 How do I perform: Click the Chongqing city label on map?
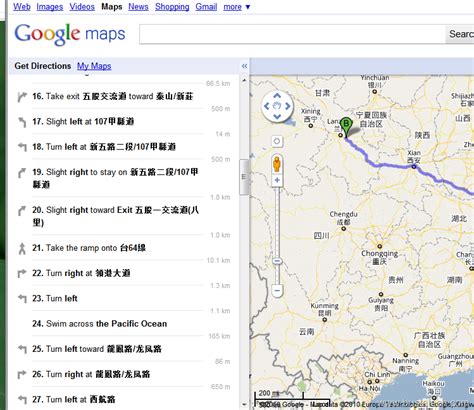379,257
